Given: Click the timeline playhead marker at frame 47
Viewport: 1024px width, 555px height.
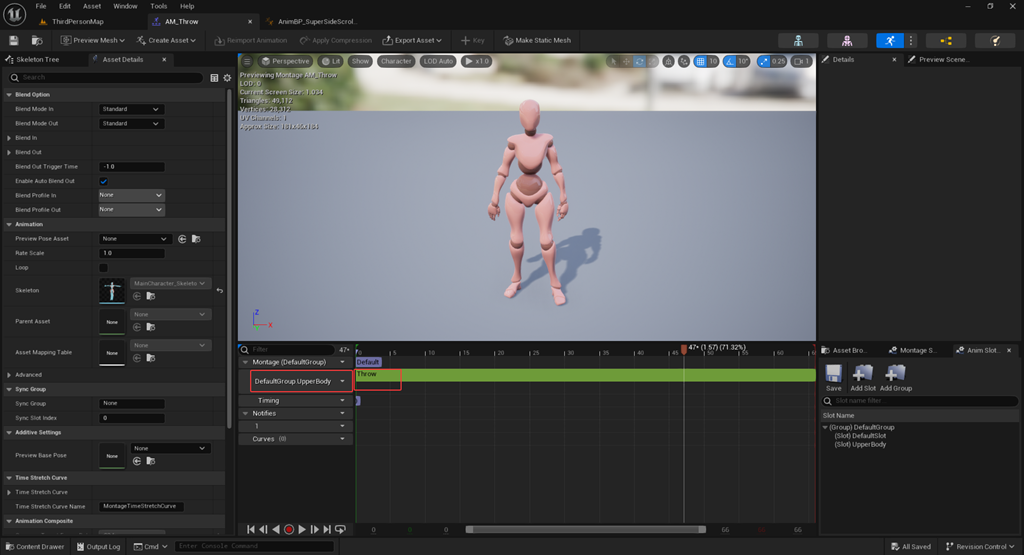Looking at the screenshot, I should pyautogui.click(x=684, y=350).
